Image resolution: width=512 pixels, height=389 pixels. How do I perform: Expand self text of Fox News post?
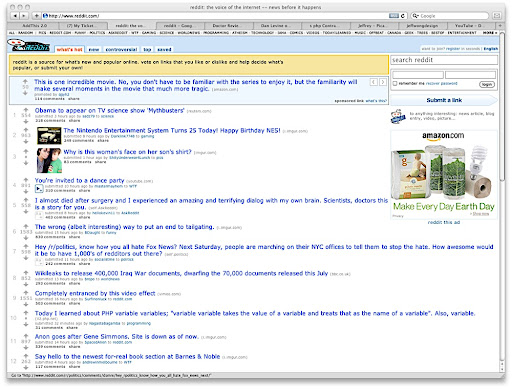pyautogui.click(x=39, y=261)
